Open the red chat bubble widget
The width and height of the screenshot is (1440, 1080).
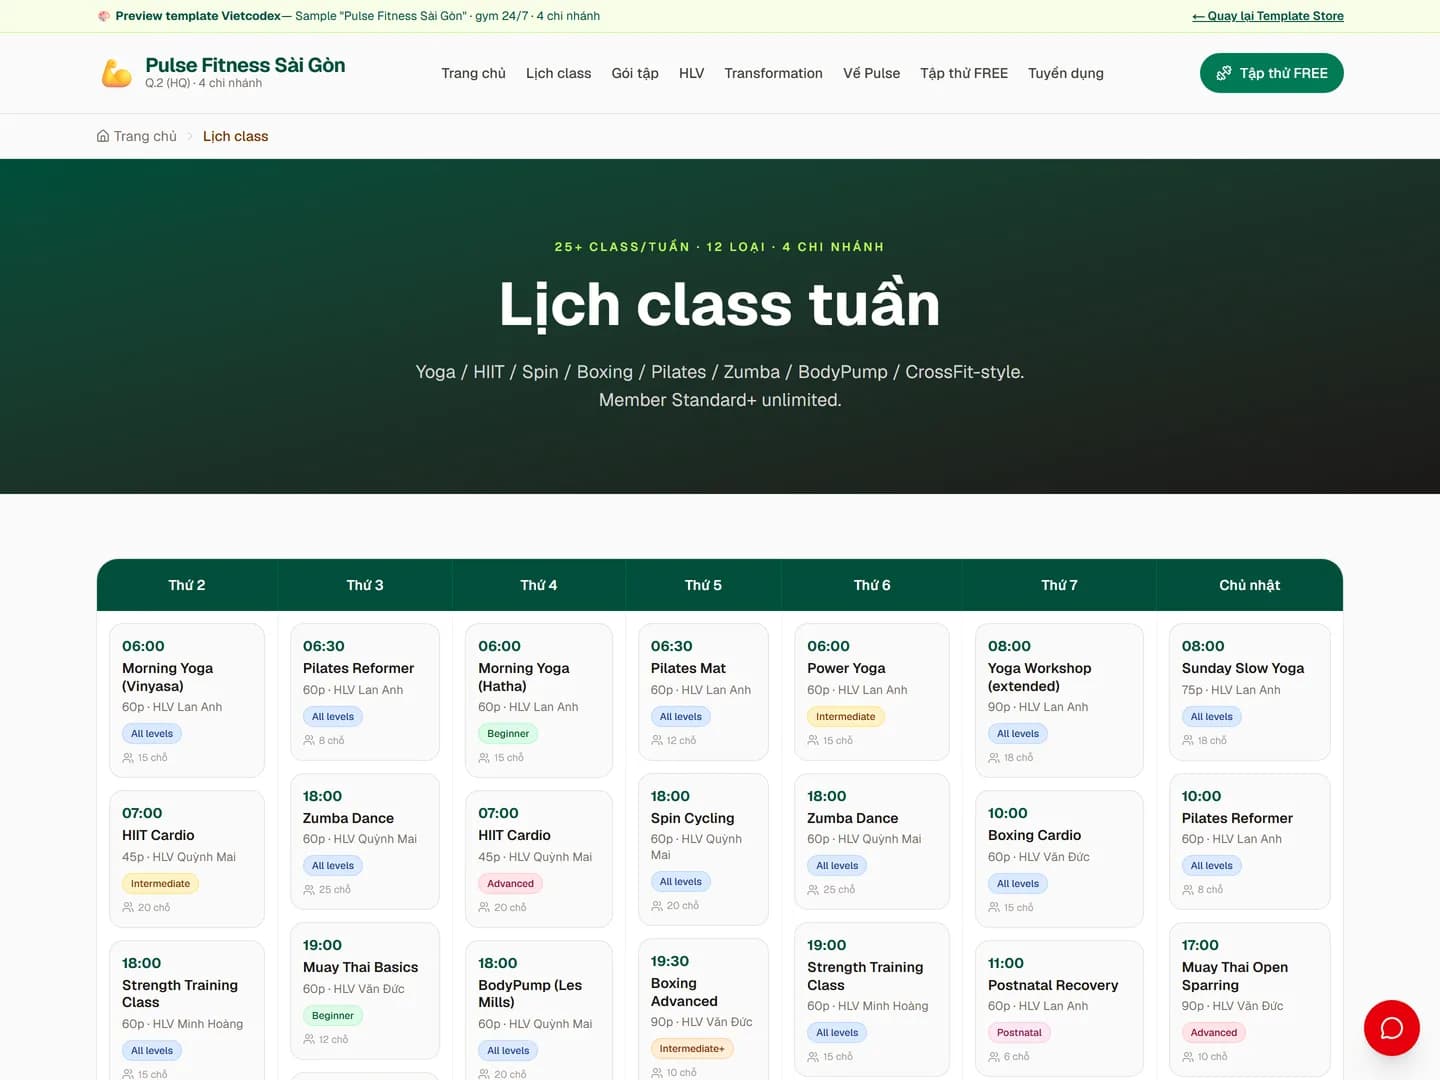1391,1027
